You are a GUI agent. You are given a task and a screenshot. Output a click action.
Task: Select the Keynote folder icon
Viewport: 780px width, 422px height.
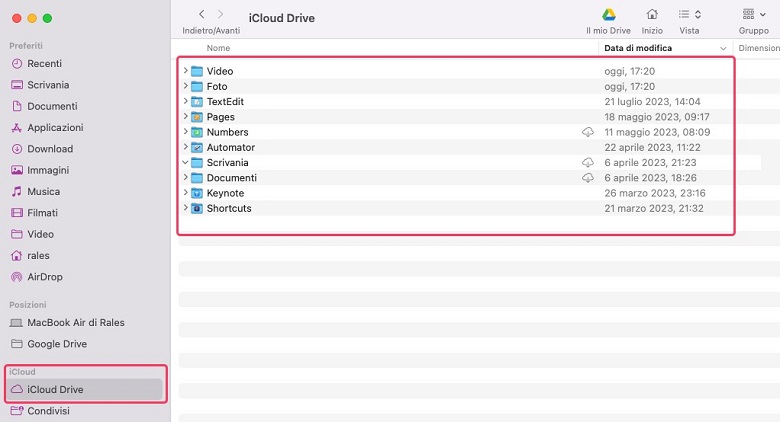(x=197, y=193)
